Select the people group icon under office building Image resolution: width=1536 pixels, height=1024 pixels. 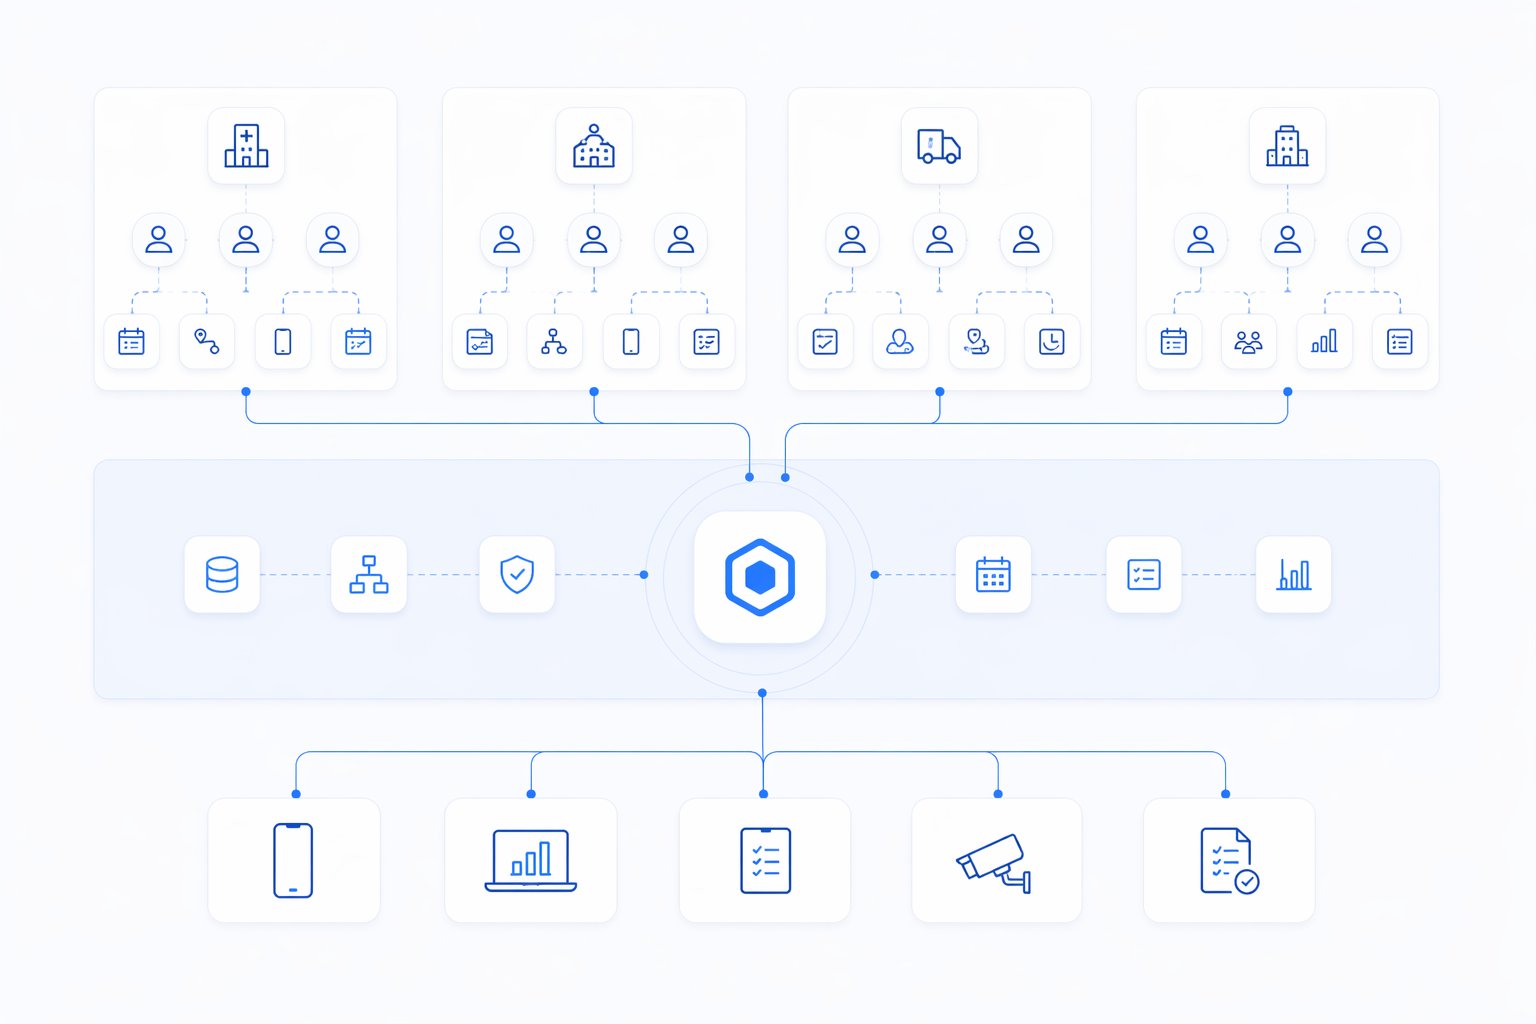click(1248, 342)
